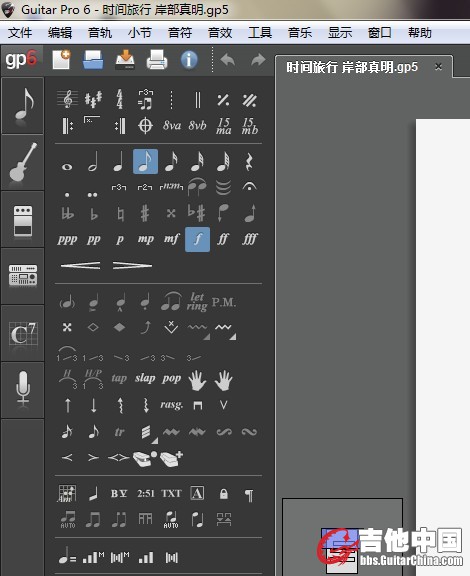Image resolution: width=470 pixels, height=576 pixels.
Task: Insert TXT text annotation
Action: point(171,493)
